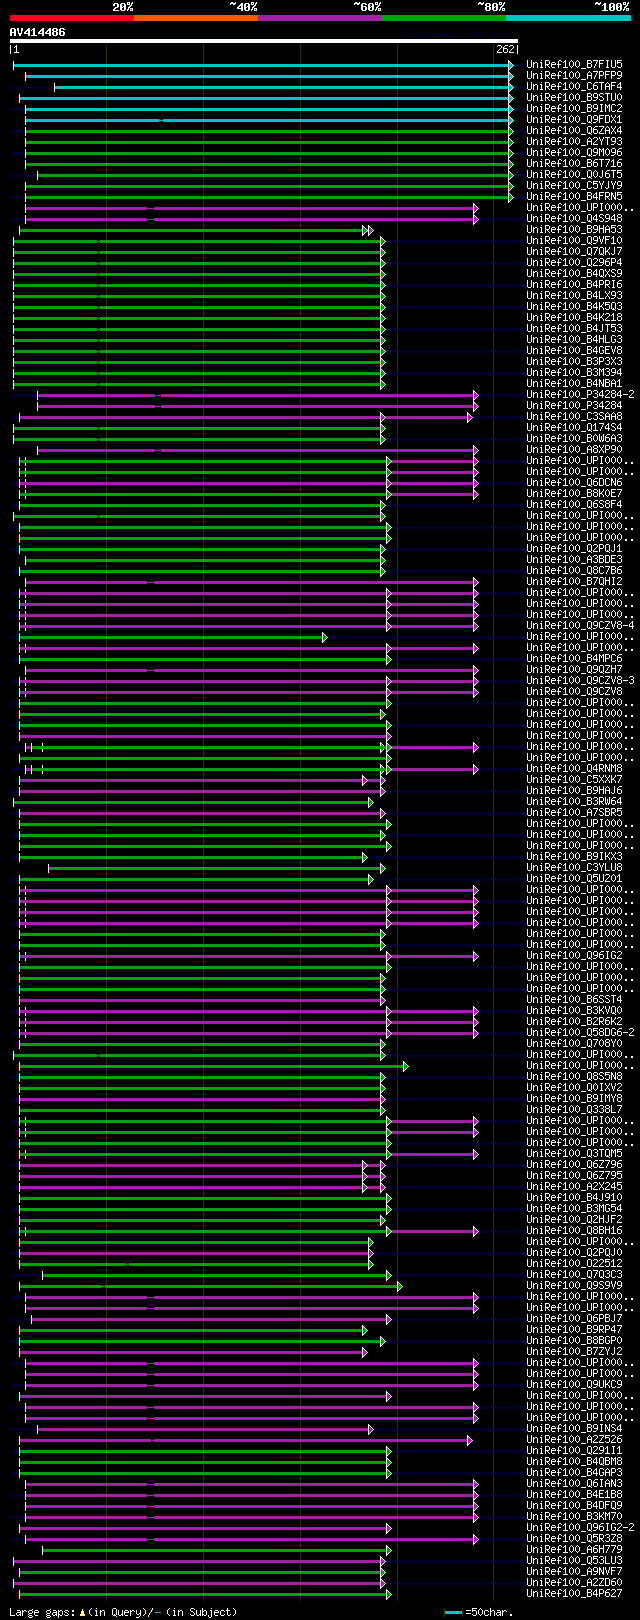Viewport: 640px width, 1620px height.
Task: Open hit UniRef100_B7FIU5
Action: tap(574, 64)
